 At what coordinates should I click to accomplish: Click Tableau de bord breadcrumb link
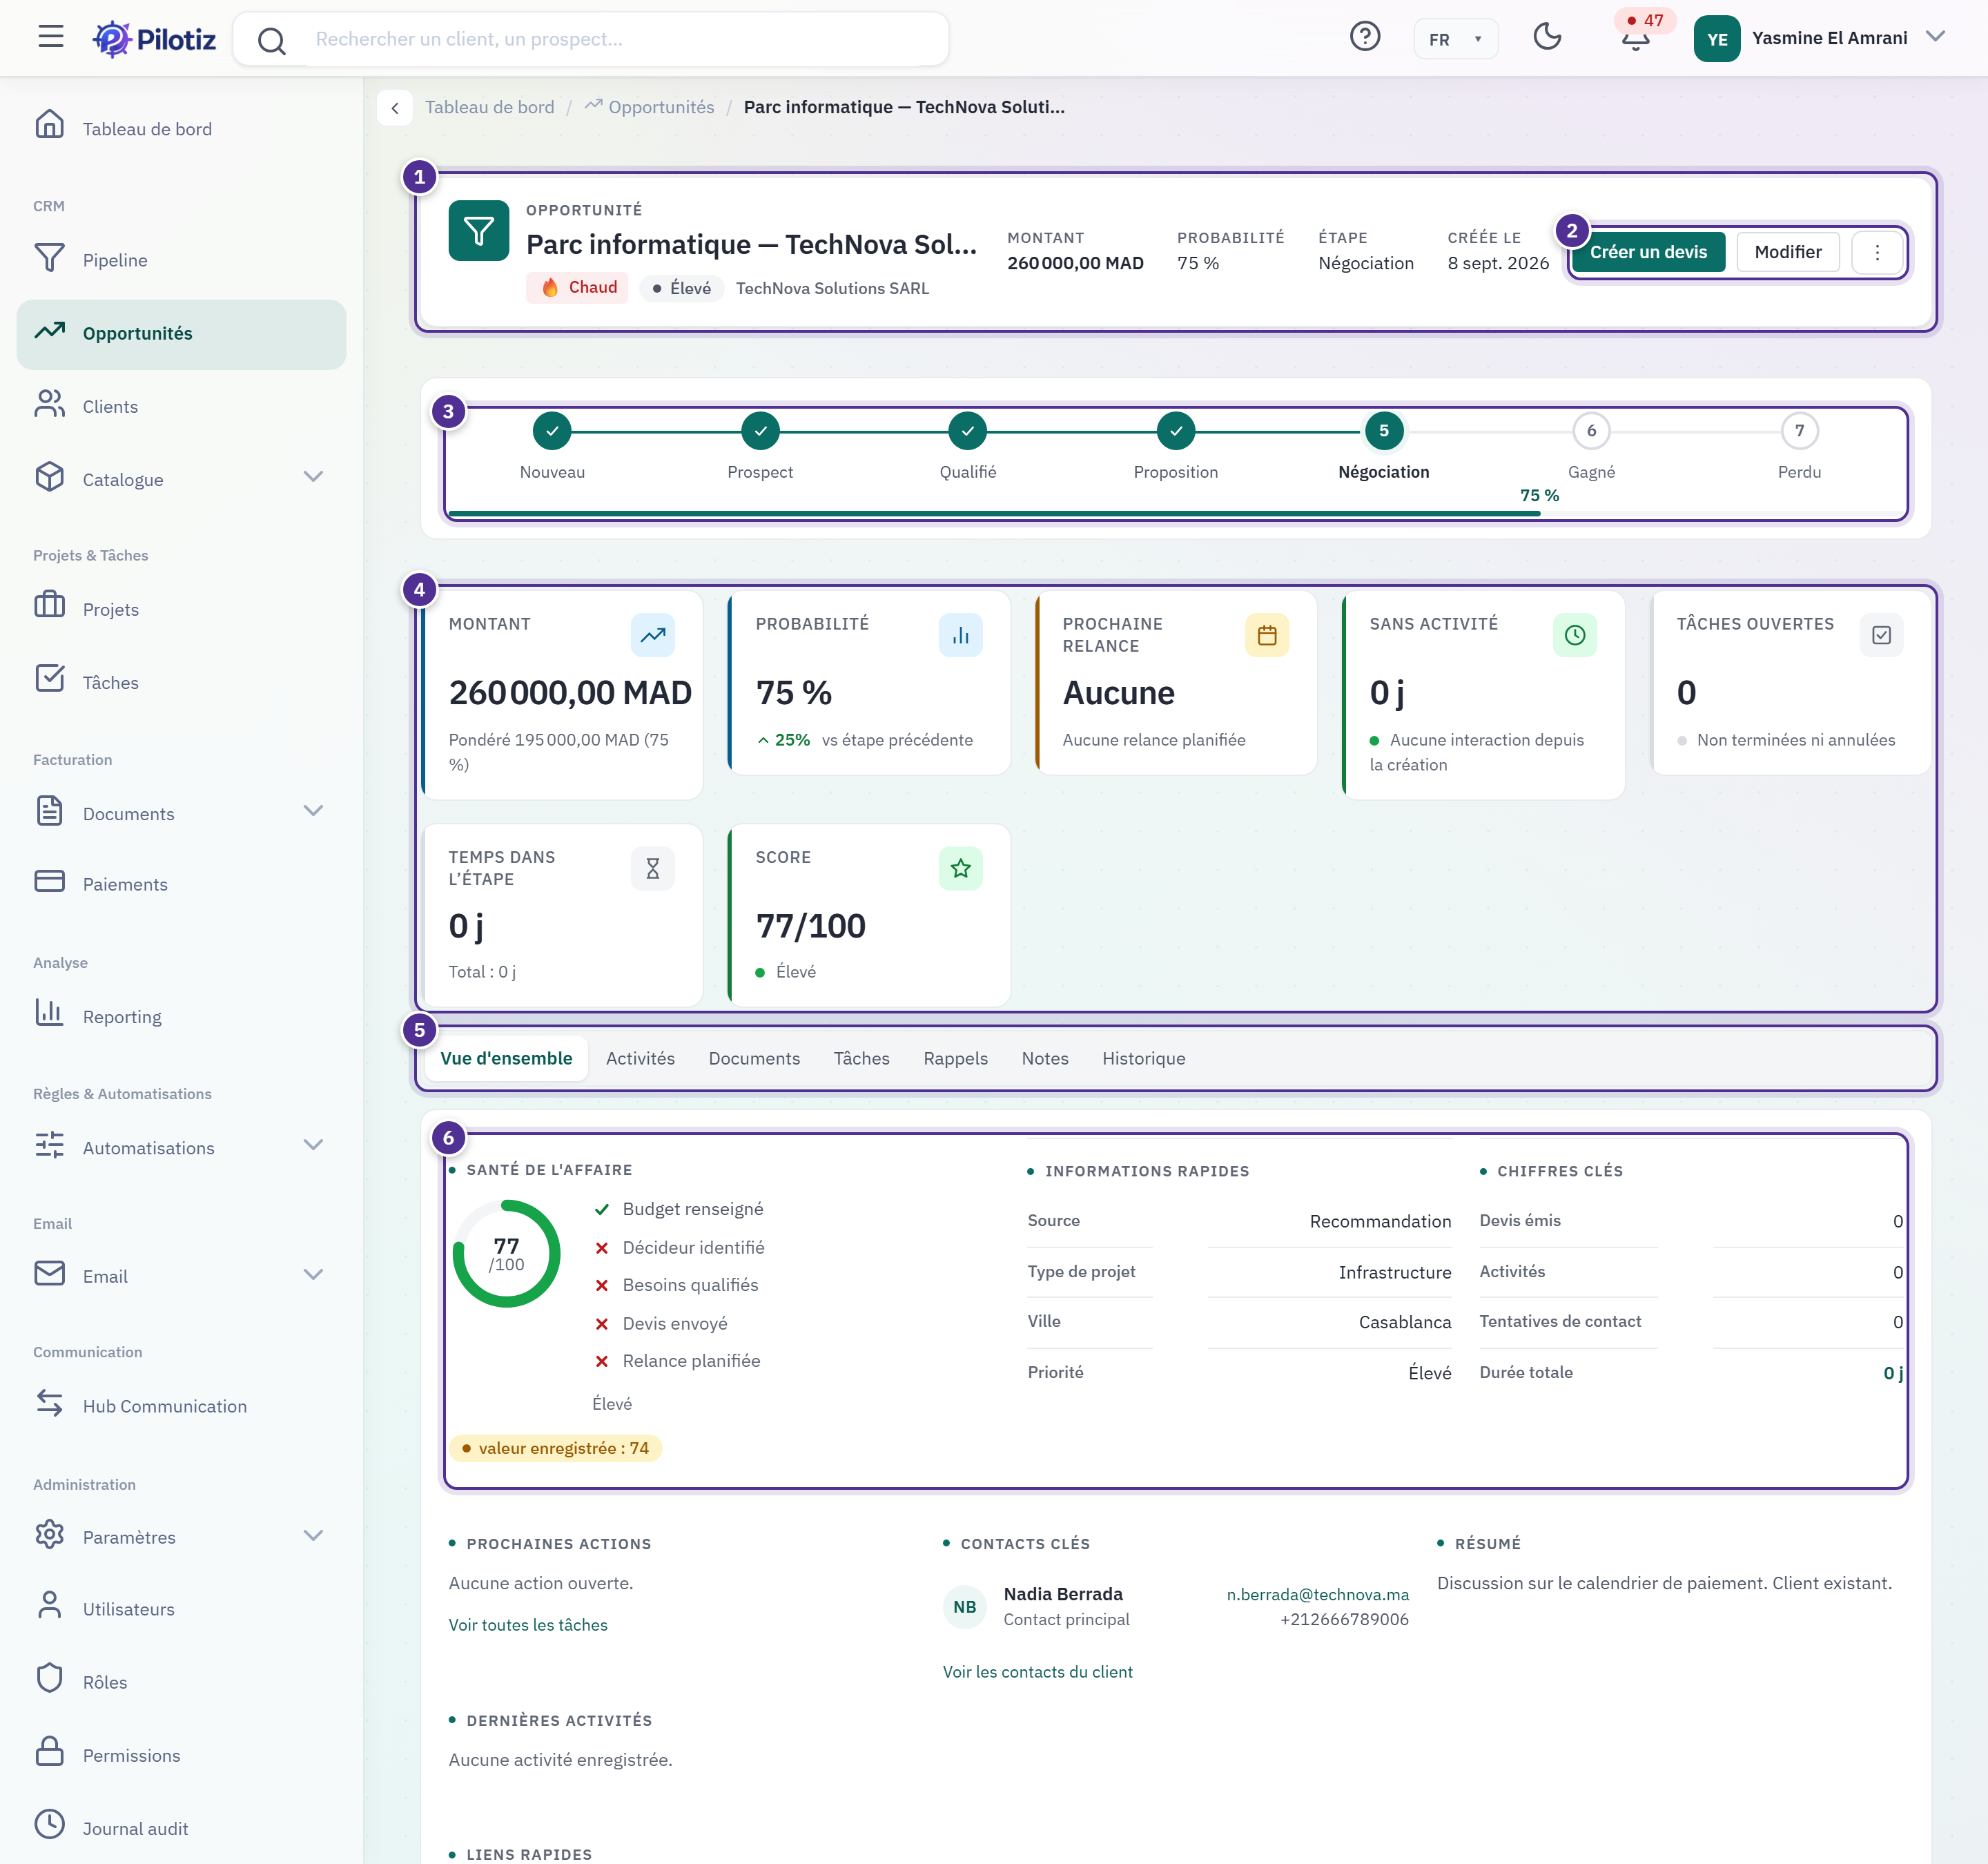tap(489, 107)
